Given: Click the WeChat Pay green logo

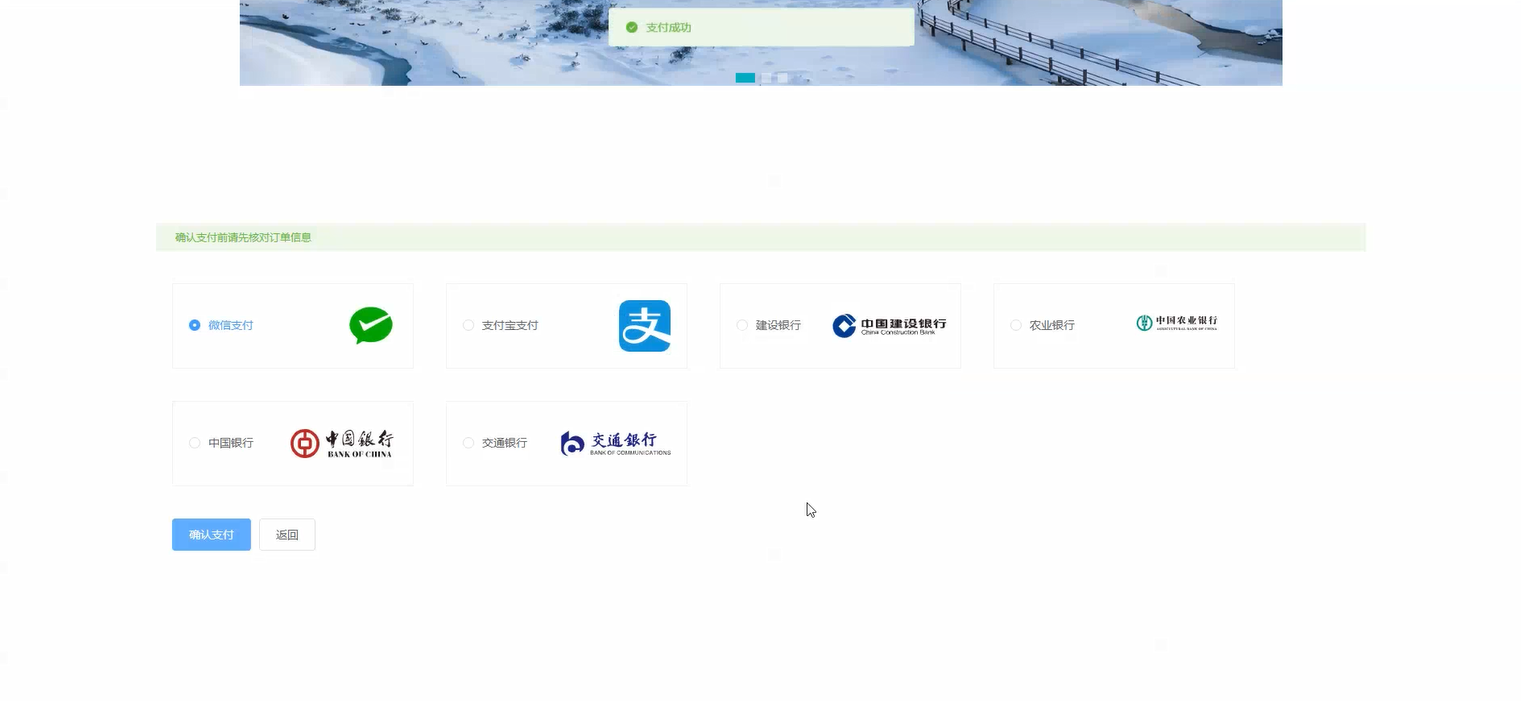Looking at the screenshot, I should [x=371, y=326].
